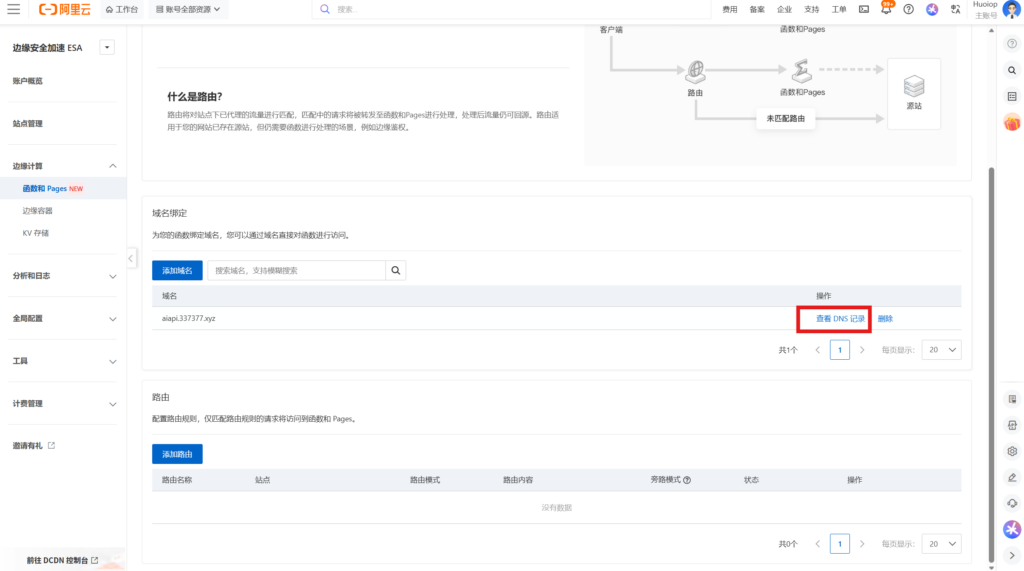This screenshot has height=571, width=1024.
Task: Click the settings gear in right sidebar
Action: click(x=1011, y=451)
